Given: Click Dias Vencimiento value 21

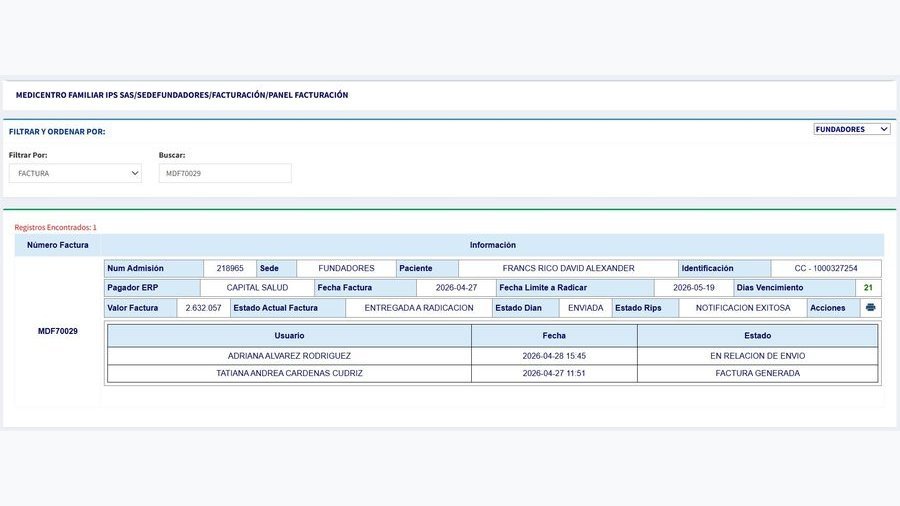Looking at the screenshot, I should pyautogui.click(x=868, y=287).
